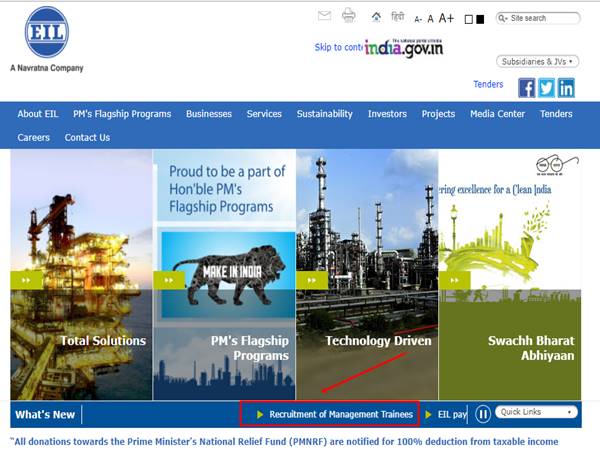The width and height of the screenshot is (600, 450).
Task: Open the Total Solutions banner
Action: (x=81, y=275)
